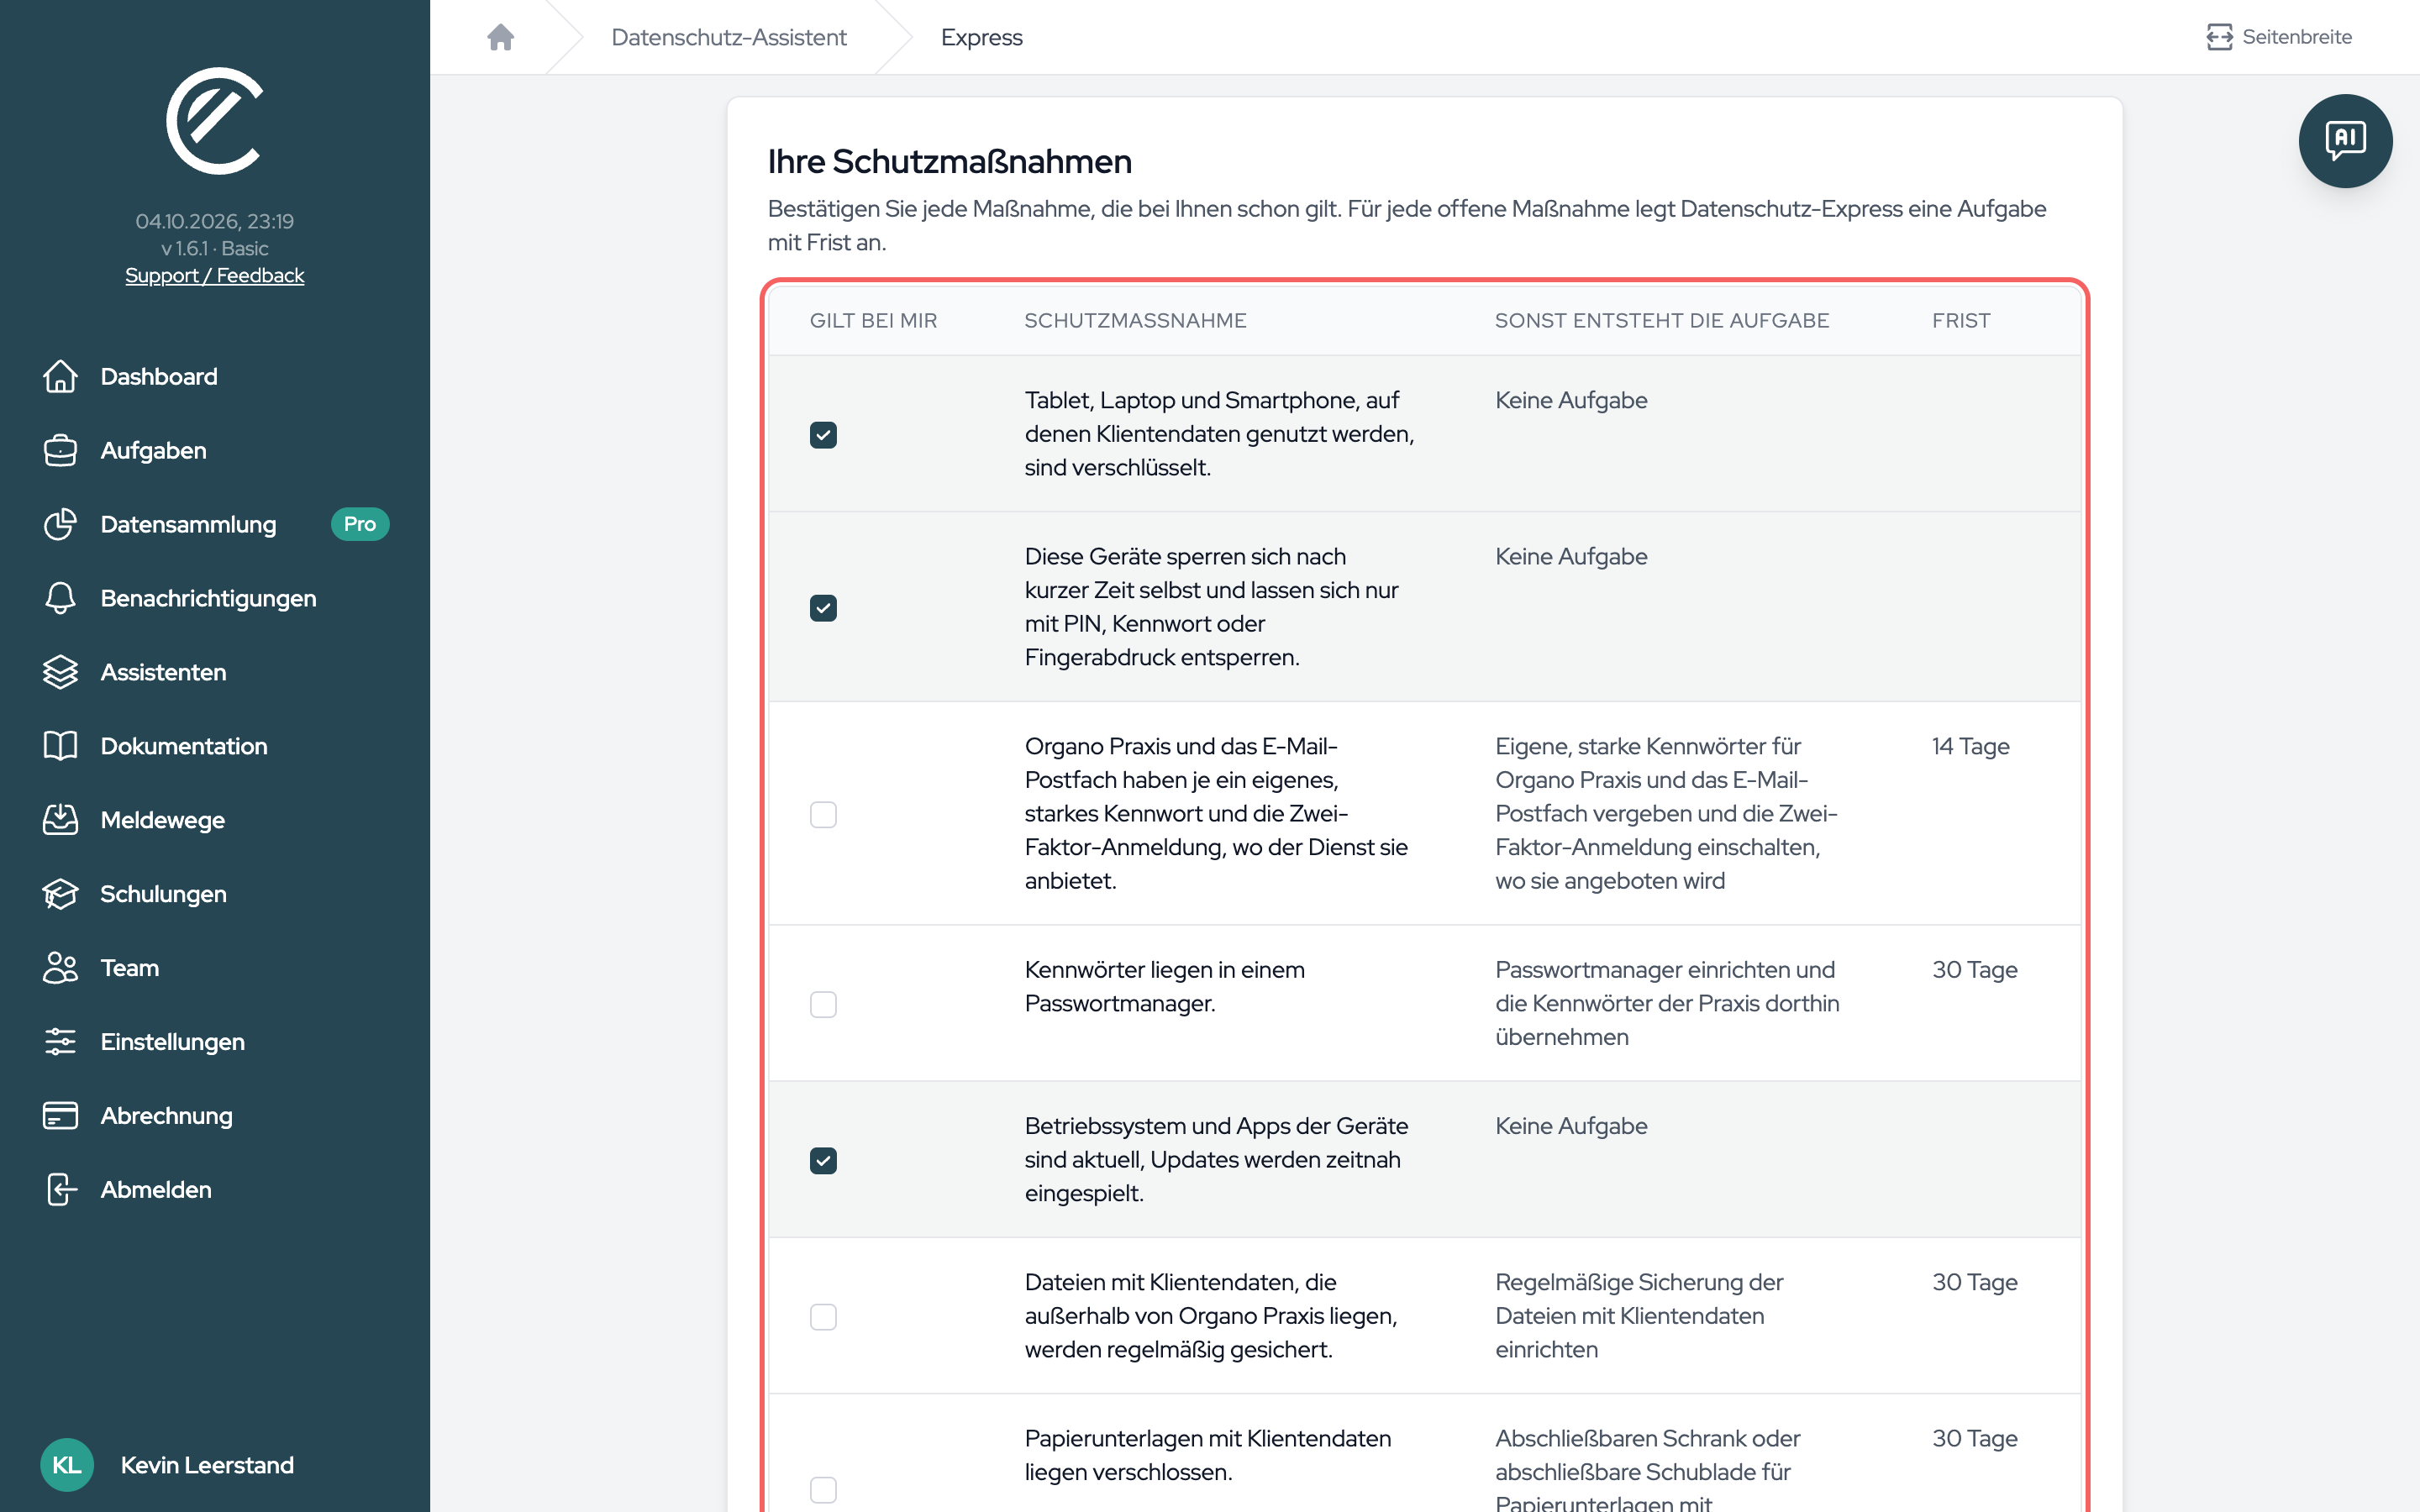Open the Support / Feedback link
Screen dimensions: 2420x1512
214,275
